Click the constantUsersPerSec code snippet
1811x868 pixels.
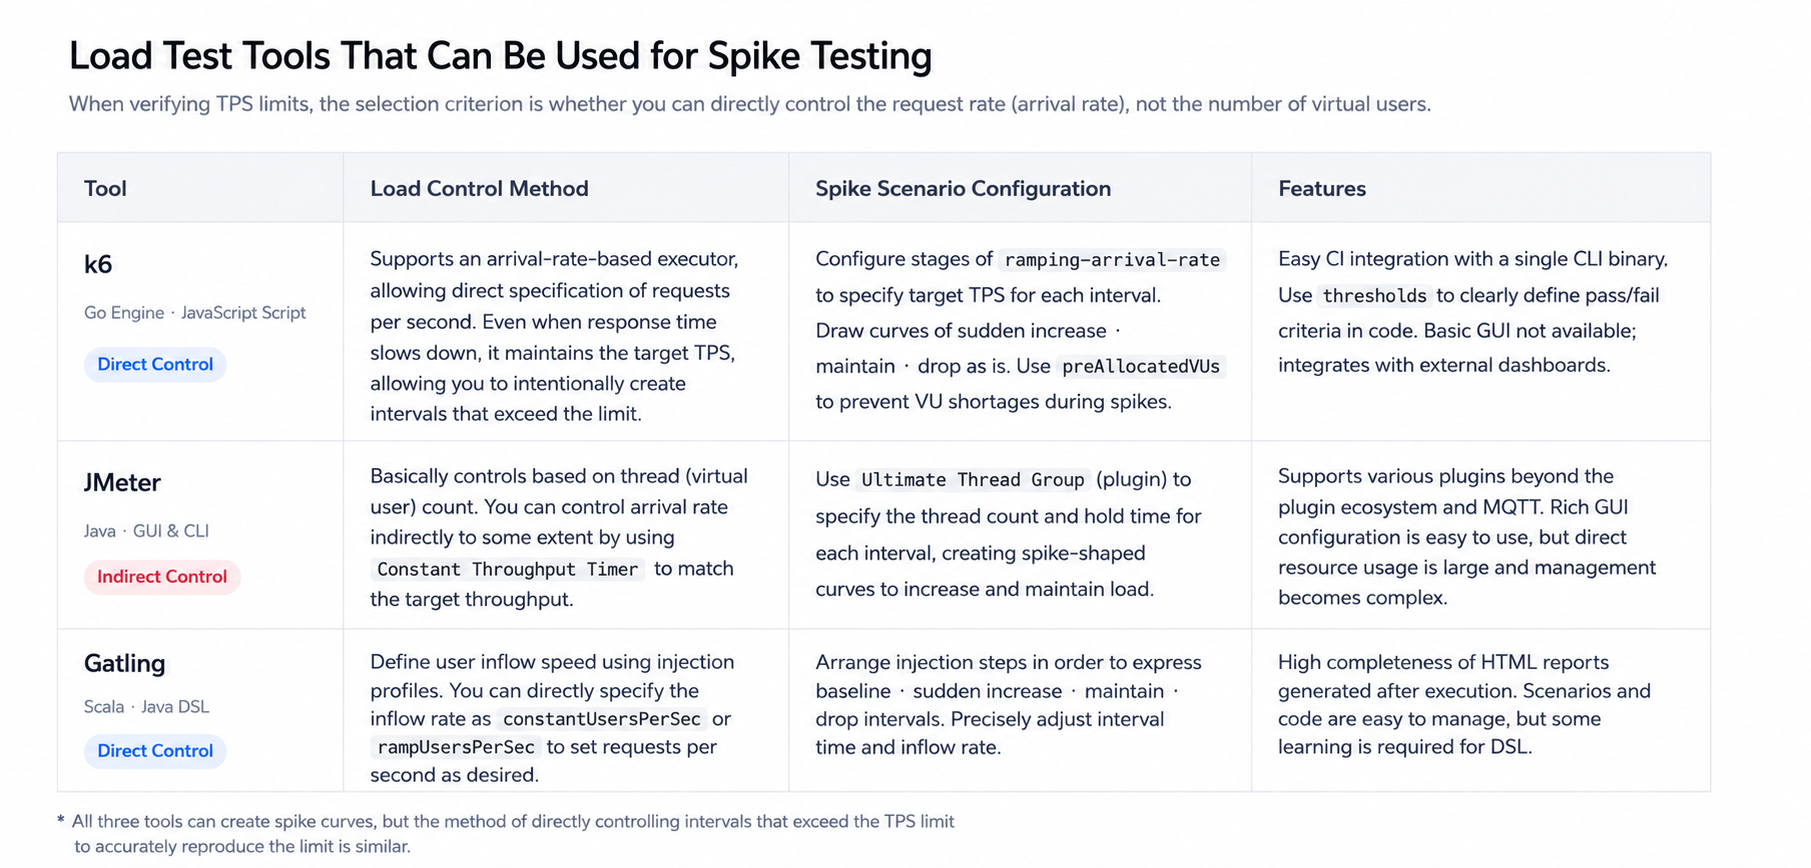coord(601,719)
